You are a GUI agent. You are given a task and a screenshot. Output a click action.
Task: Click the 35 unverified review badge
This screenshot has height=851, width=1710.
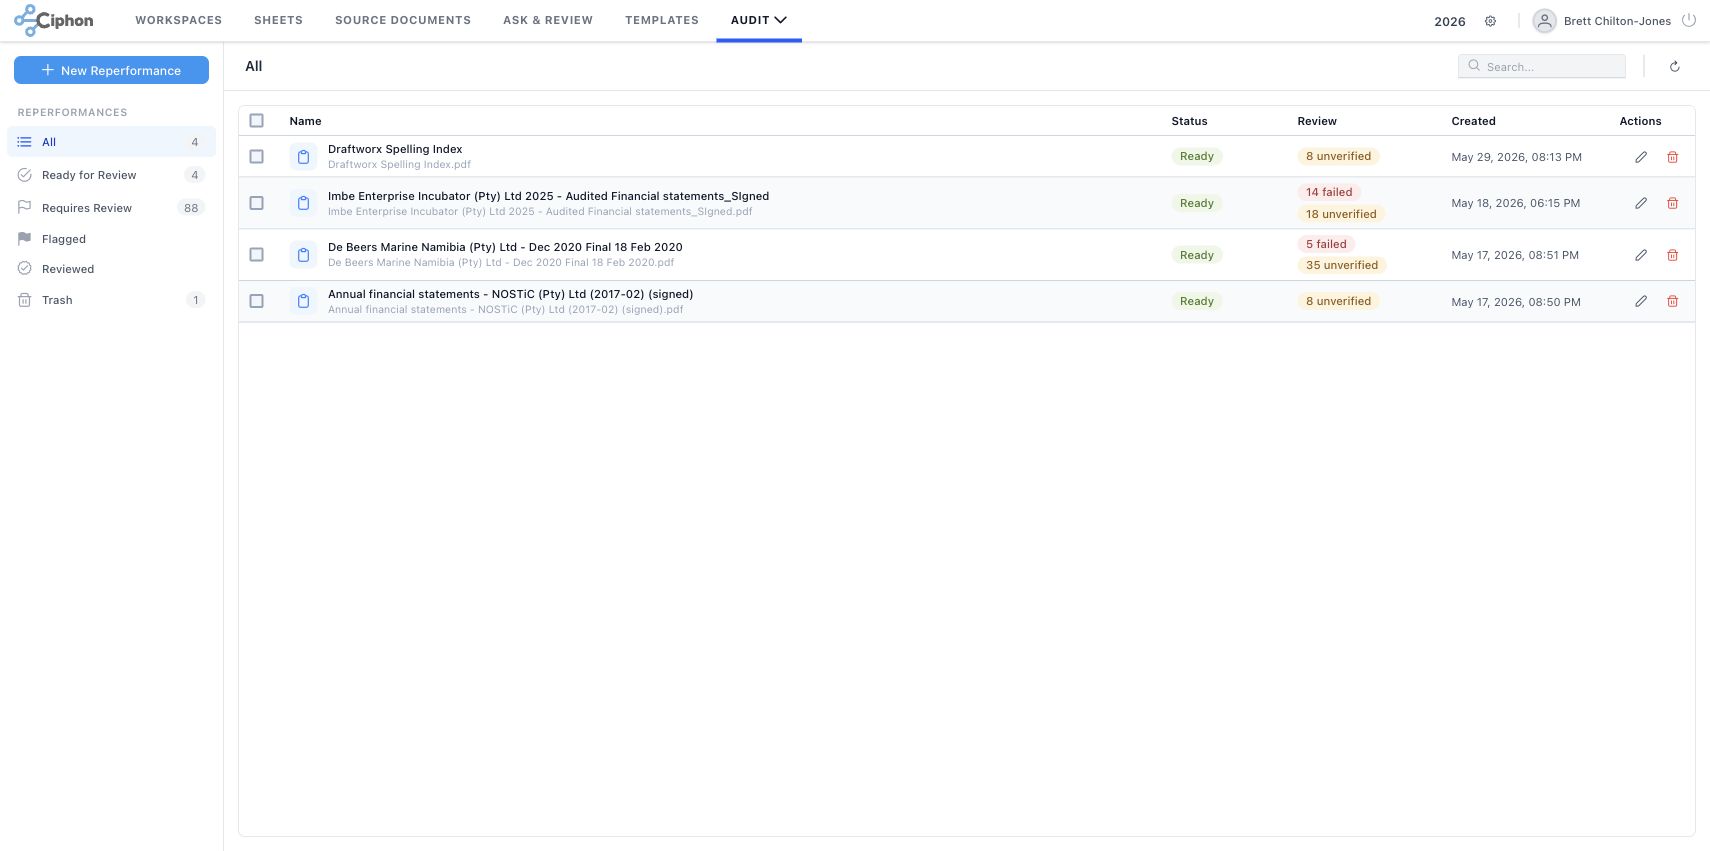[1342, 265]
